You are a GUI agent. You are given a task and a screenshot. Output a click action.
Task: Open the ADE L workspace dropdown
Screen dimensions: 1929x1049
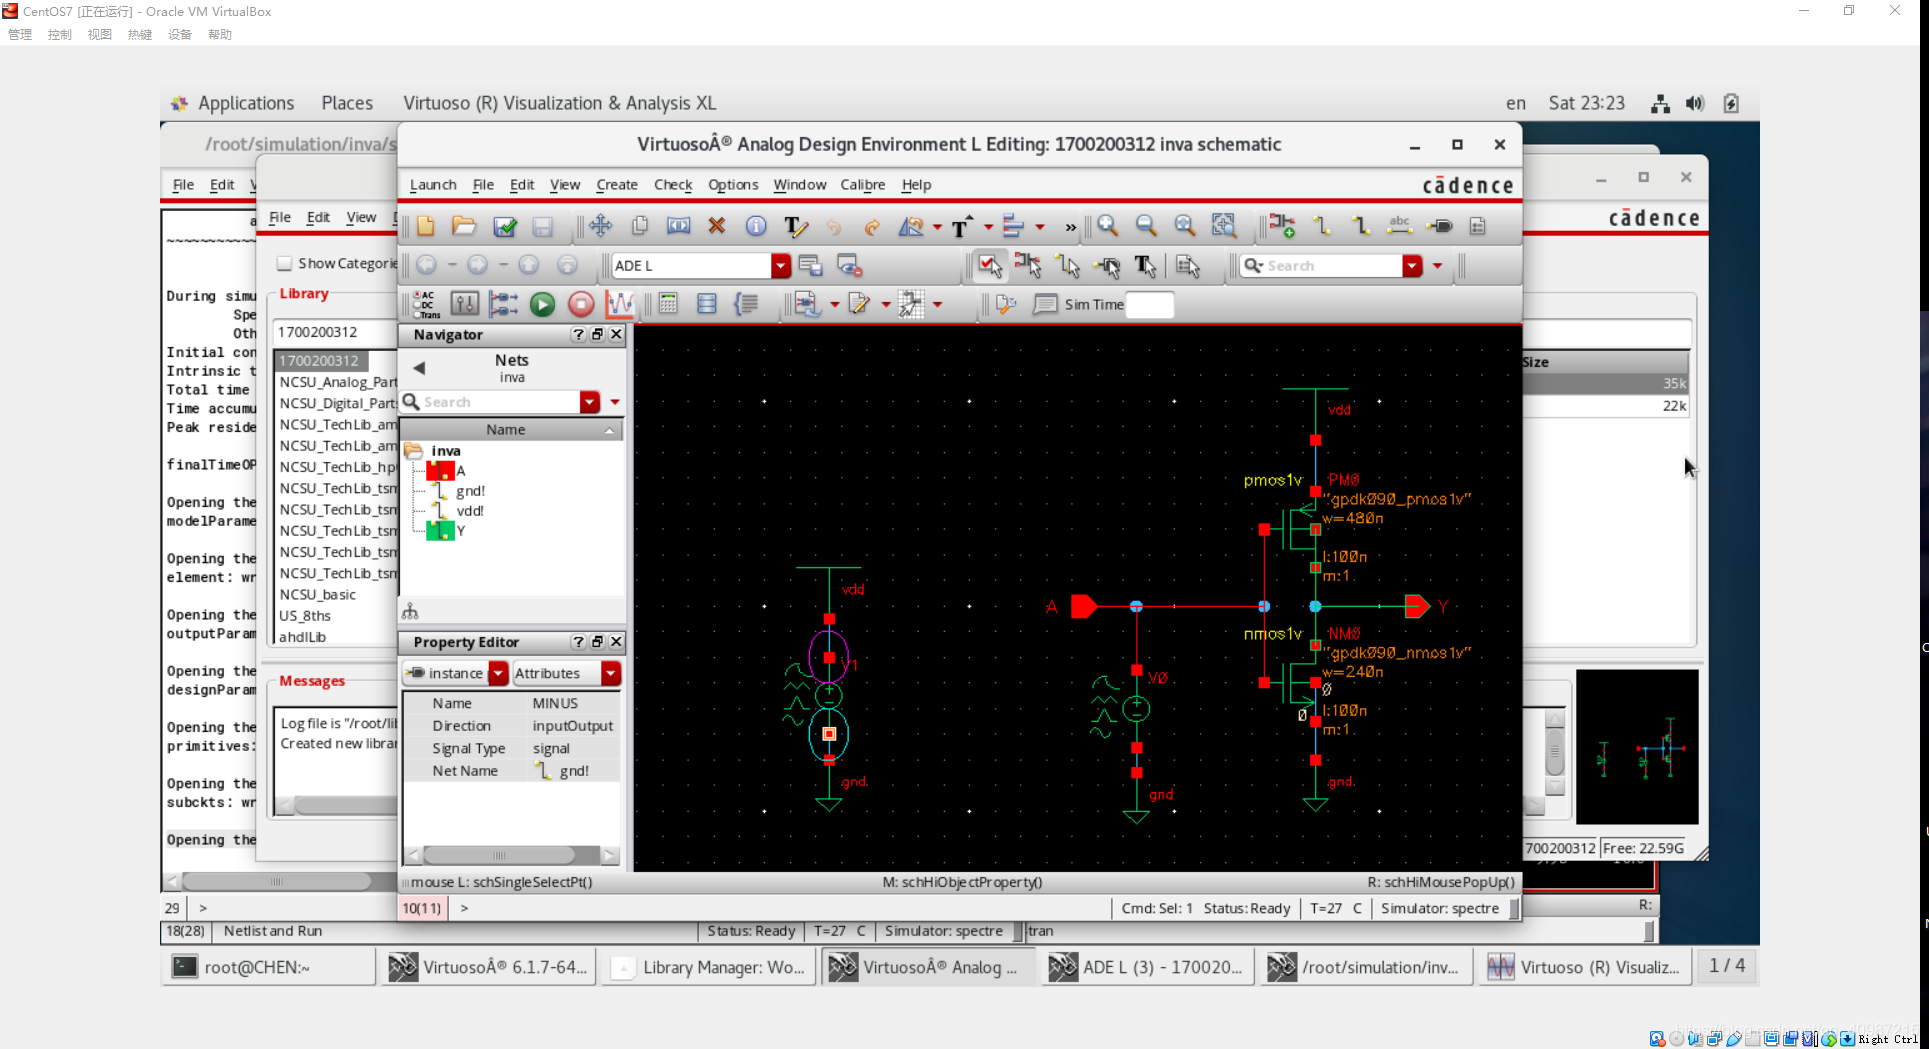pos(780,266)
